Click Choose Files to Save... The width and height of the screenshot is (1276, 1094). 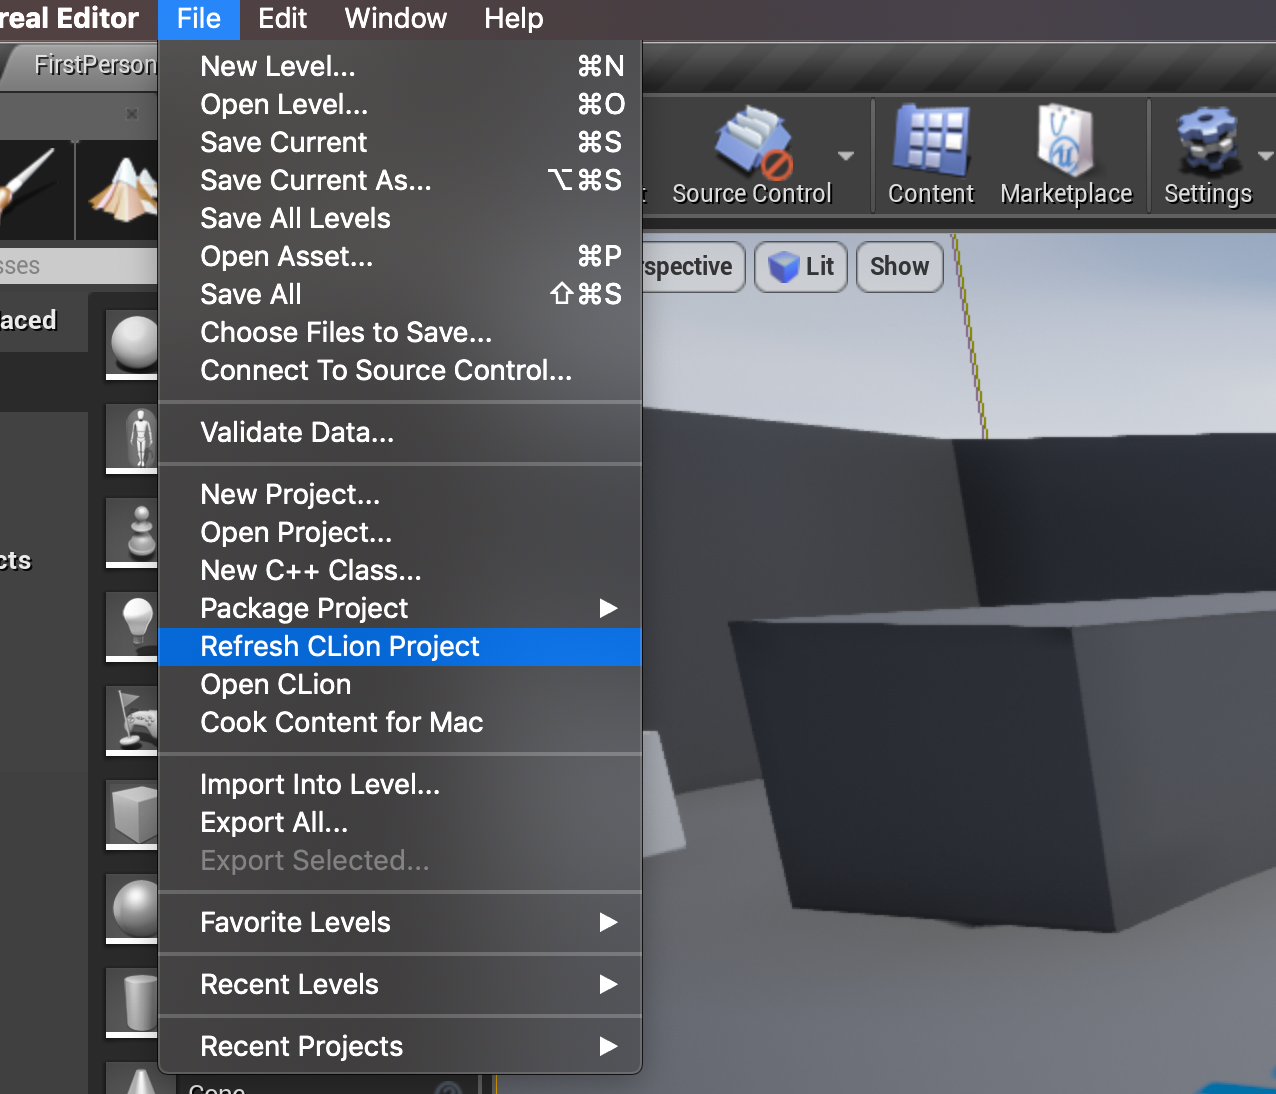click(x=400, y=332)
